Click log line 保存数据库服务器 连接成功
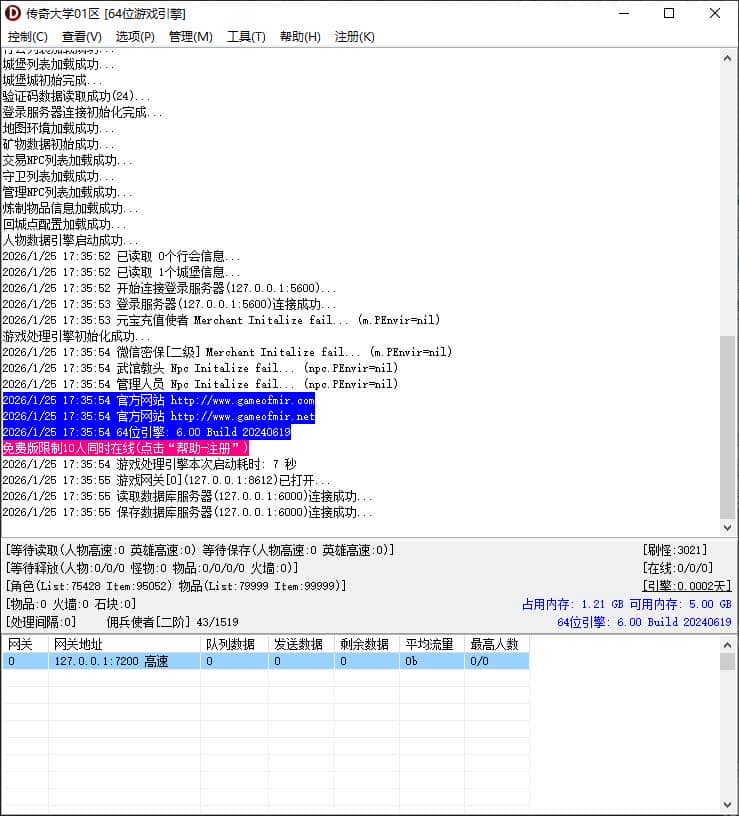This screenshot has height=816, width=739. point(187,512)
